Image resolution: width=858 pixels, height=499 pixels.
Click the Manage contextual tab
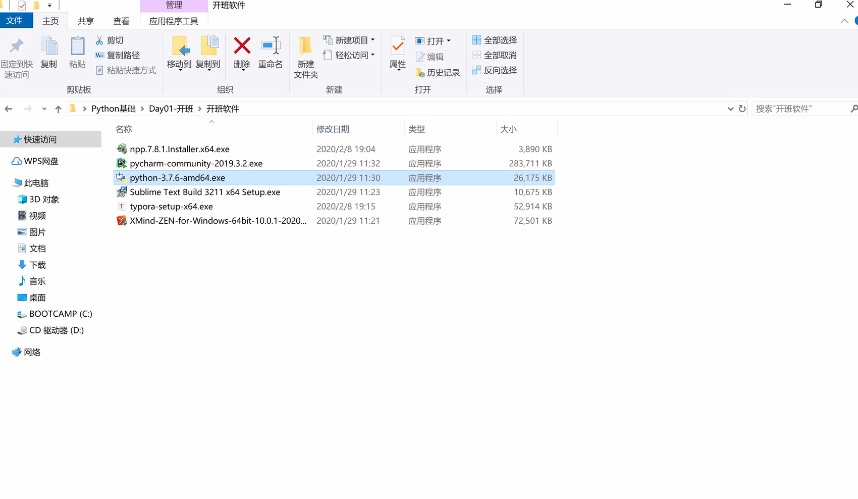pos(174,5)
